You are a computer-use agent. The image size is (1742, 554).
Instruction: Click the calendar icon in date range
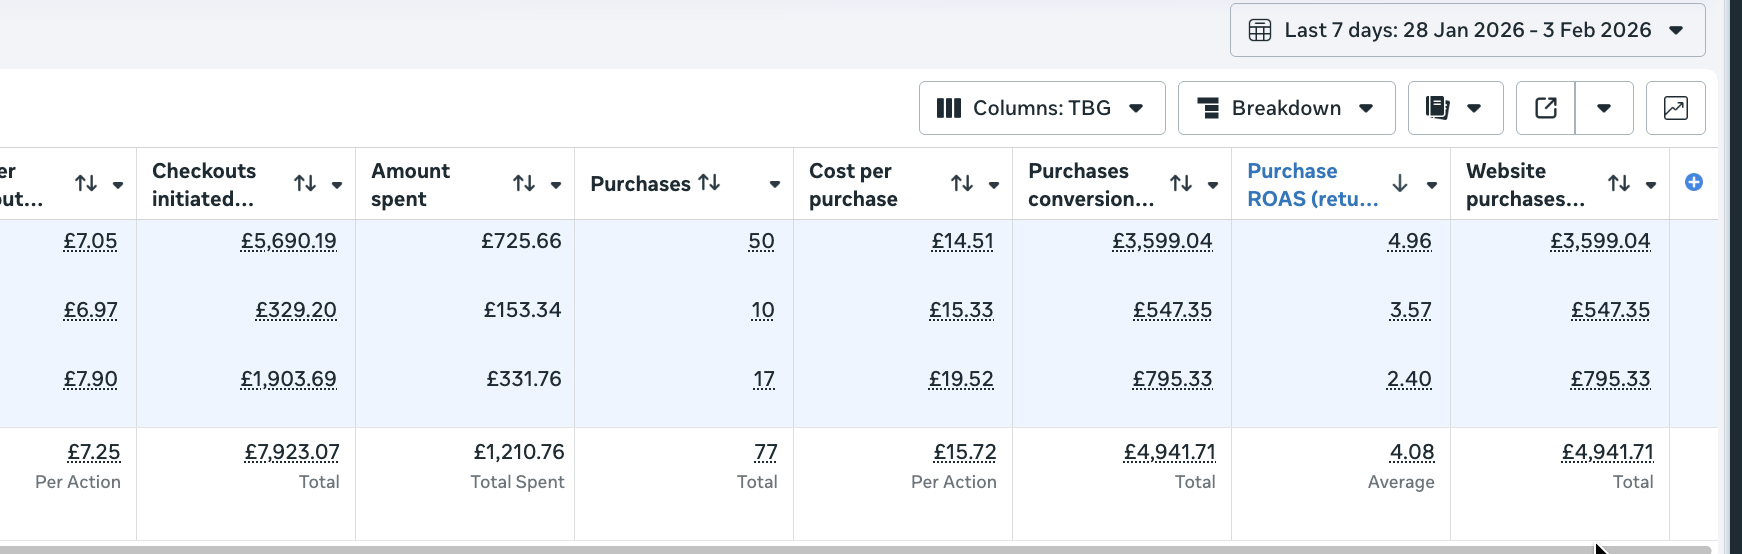tap(1260, 30)
